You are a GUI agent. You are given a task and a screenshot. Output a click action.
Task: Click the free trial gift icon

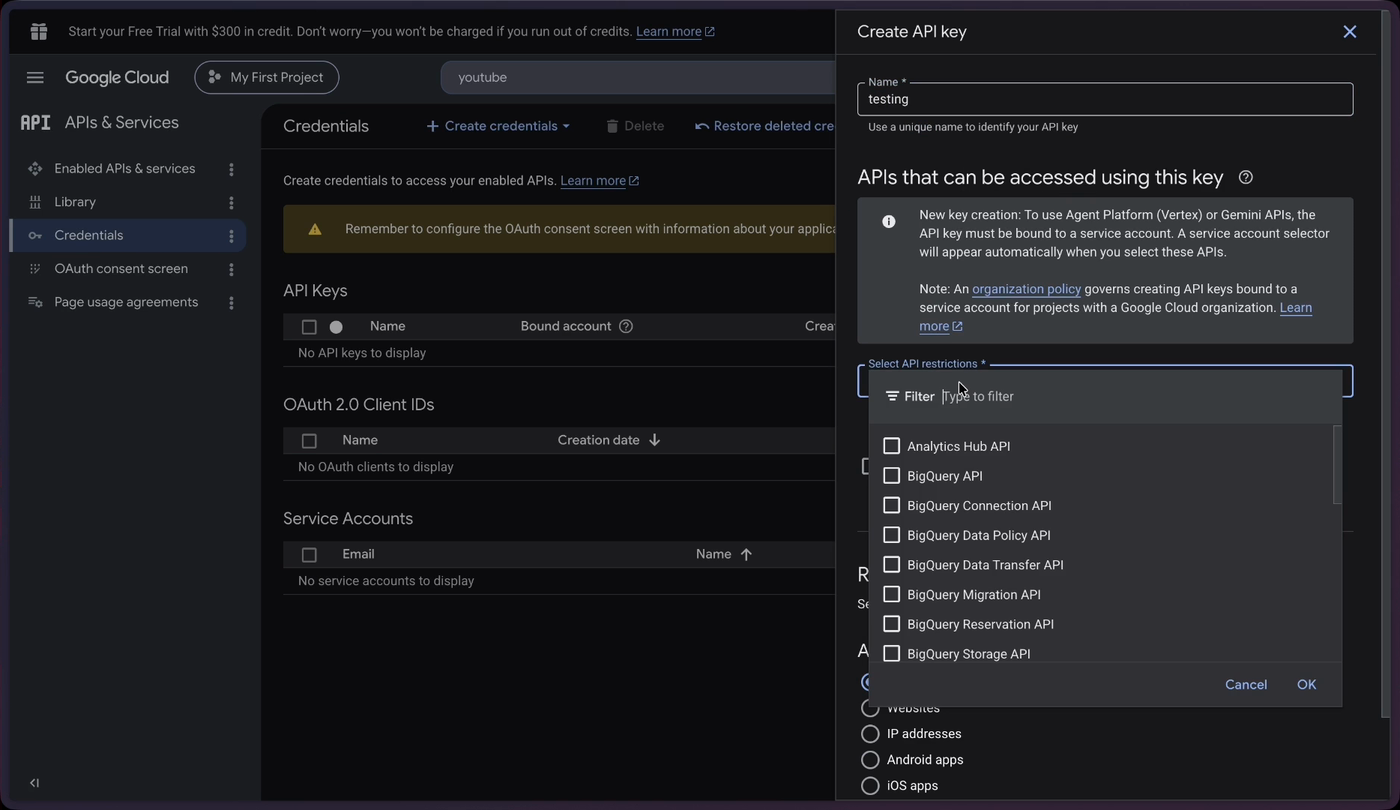click(x=39, y=31)
